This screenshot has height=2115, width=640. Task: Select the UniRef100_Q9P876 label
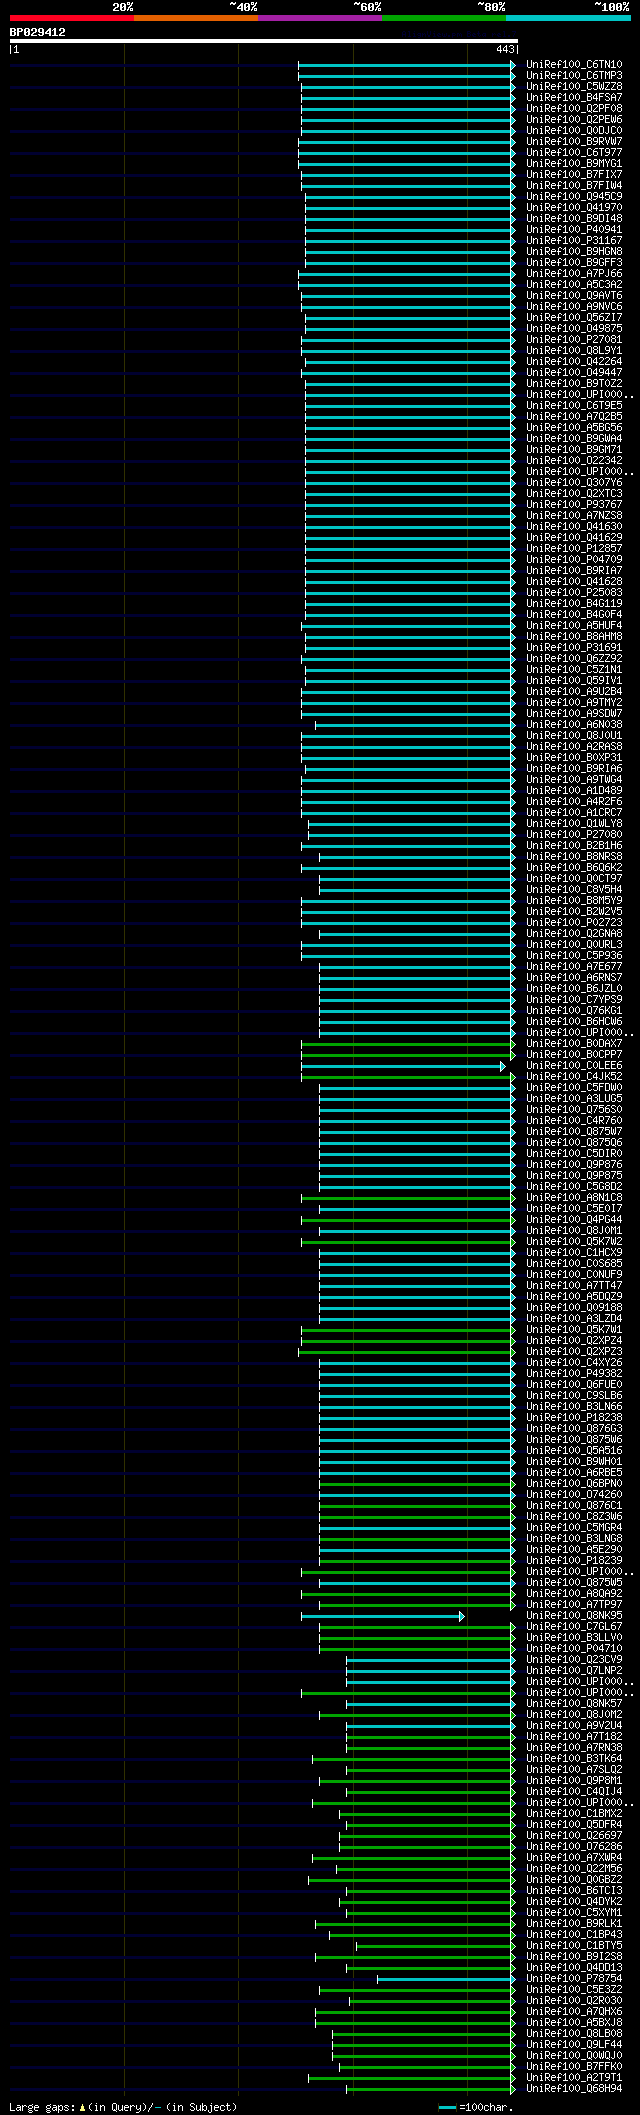[574, 1165]
